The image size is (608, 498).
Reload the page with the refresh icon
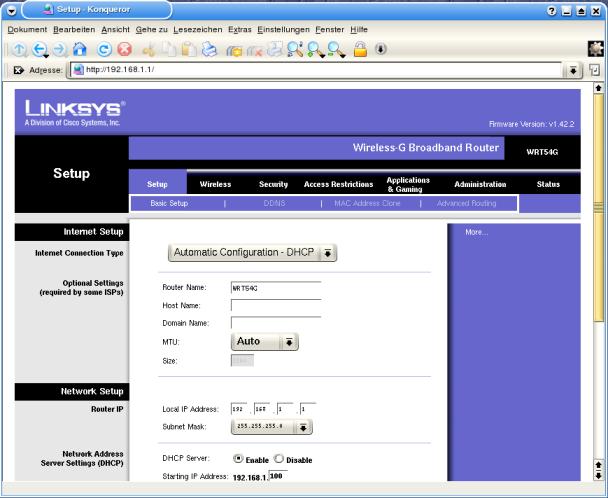pyautogui.click(x=104, y=49)
